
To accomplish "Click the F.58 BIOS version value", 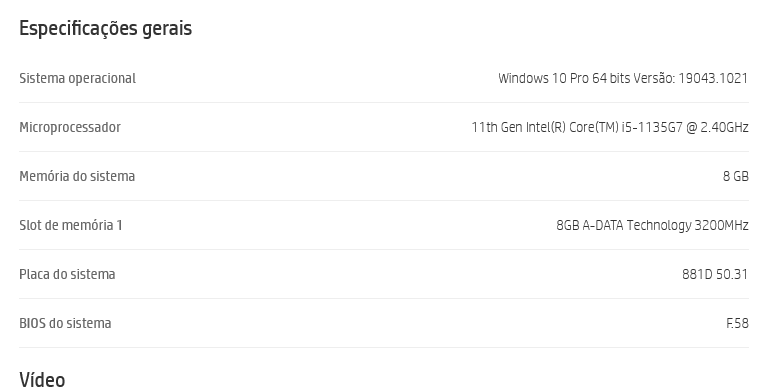I will pos(737,323).
